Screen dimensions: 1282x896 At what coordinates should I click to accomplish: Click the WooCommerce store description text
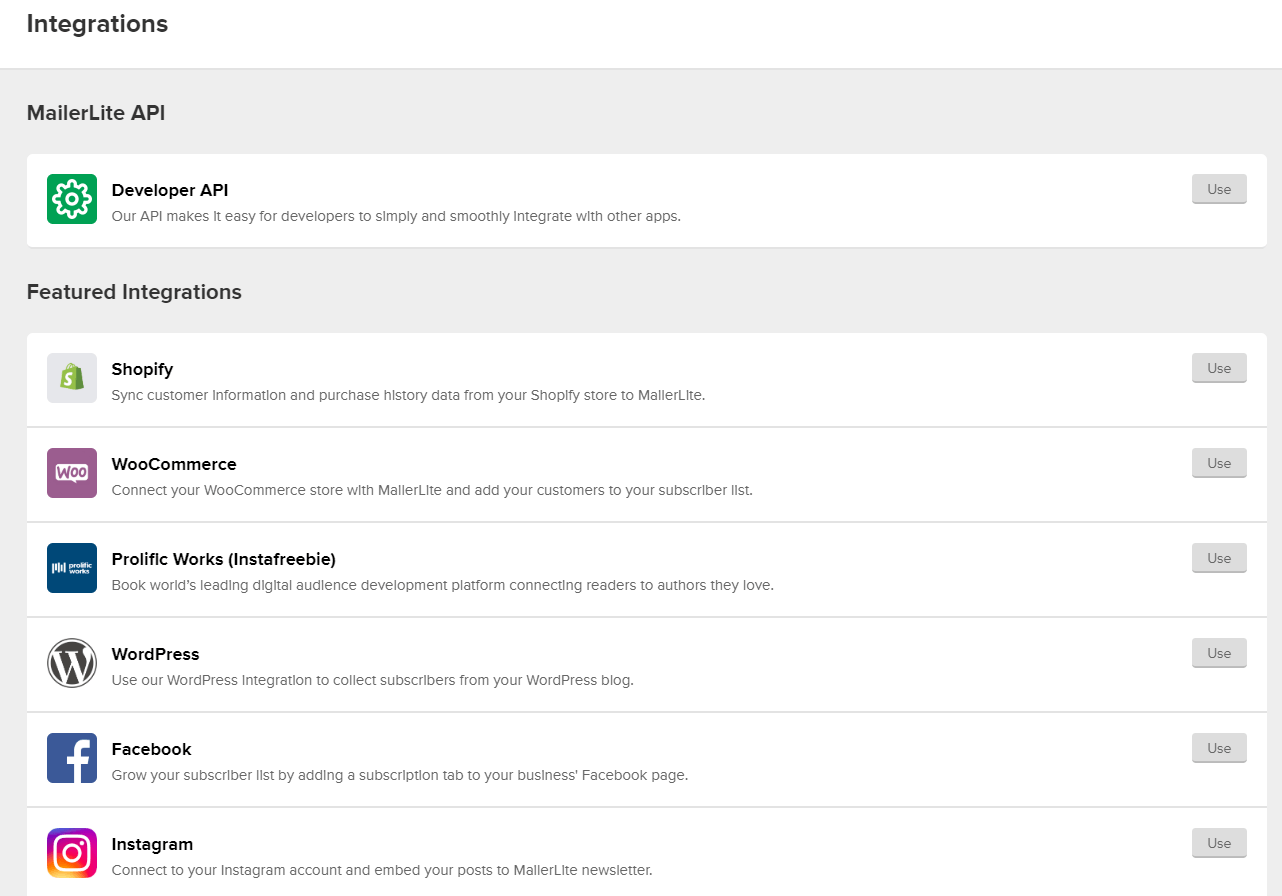pyautogui.click(x=432, y=490)
